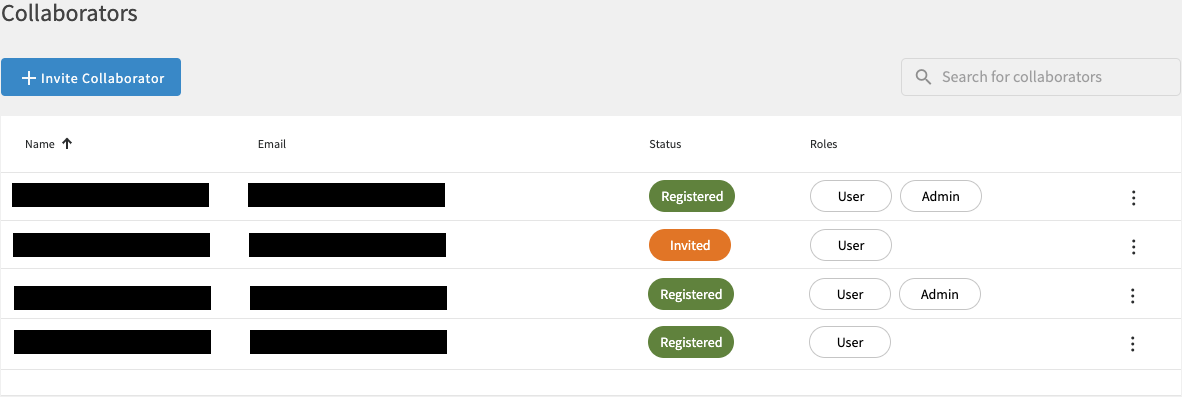Open three-dot menu for first collaborator
1182x397 pixels.
click(x=1132, y=197)
